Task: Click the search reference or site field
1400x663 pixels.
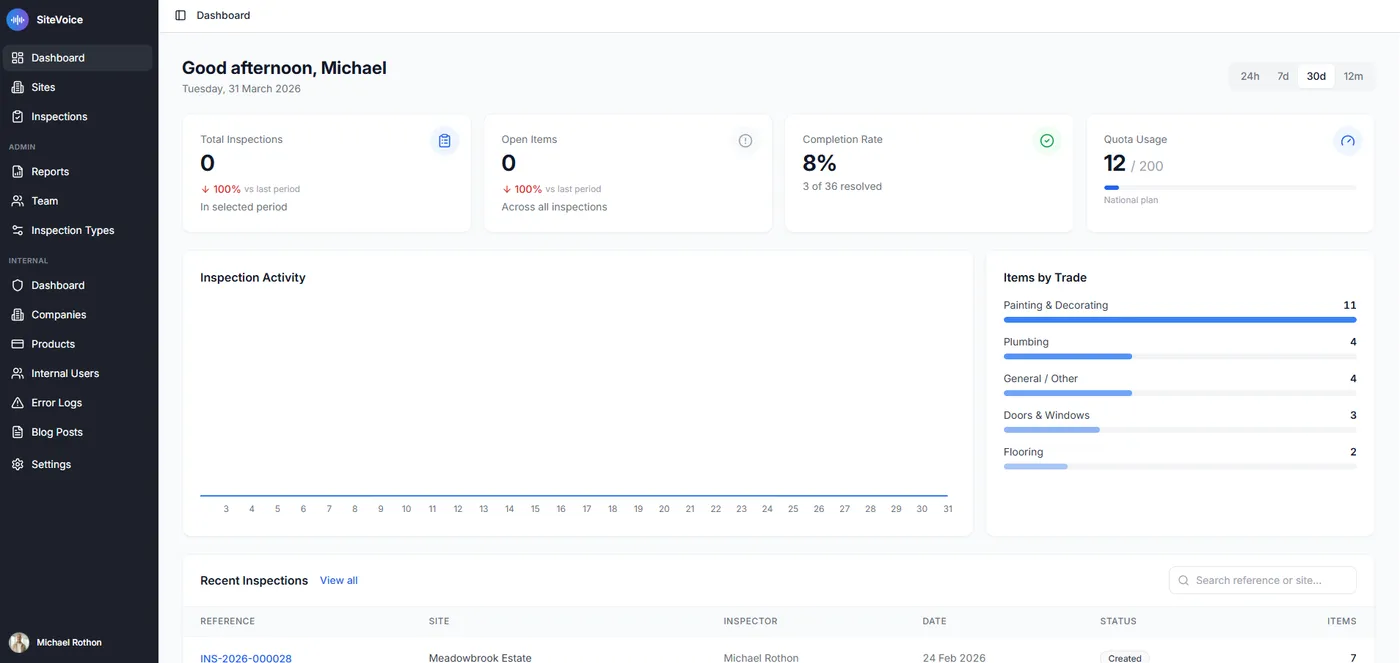Action: [x=1263, y=580]
